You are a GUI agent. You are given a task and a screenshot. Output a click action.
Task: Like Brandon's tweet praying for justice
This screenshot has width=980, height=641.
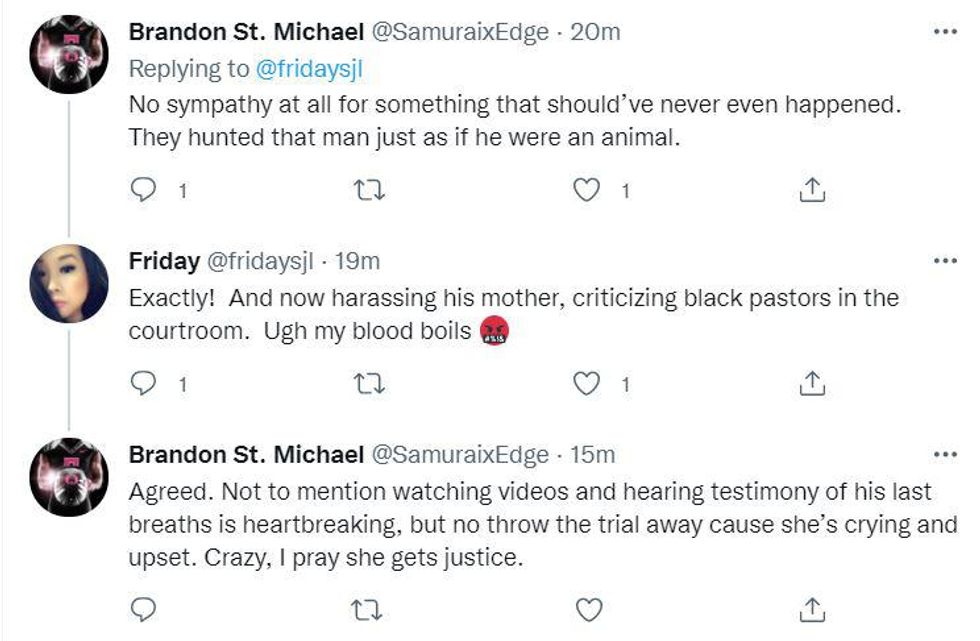[590, 608]
